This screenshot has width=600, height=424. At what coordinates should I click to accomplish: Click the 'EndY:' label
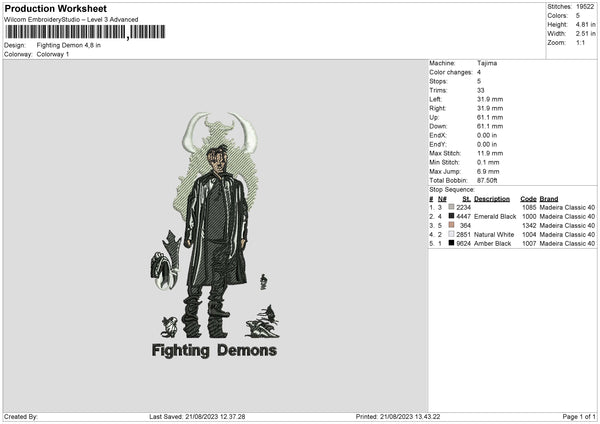(438, 144)
